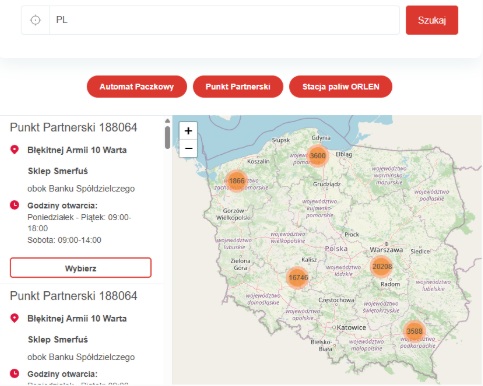Click second Błękitnej Armii 10 Warta address
This screenshot has height=386, width=483.
[77, 318]
